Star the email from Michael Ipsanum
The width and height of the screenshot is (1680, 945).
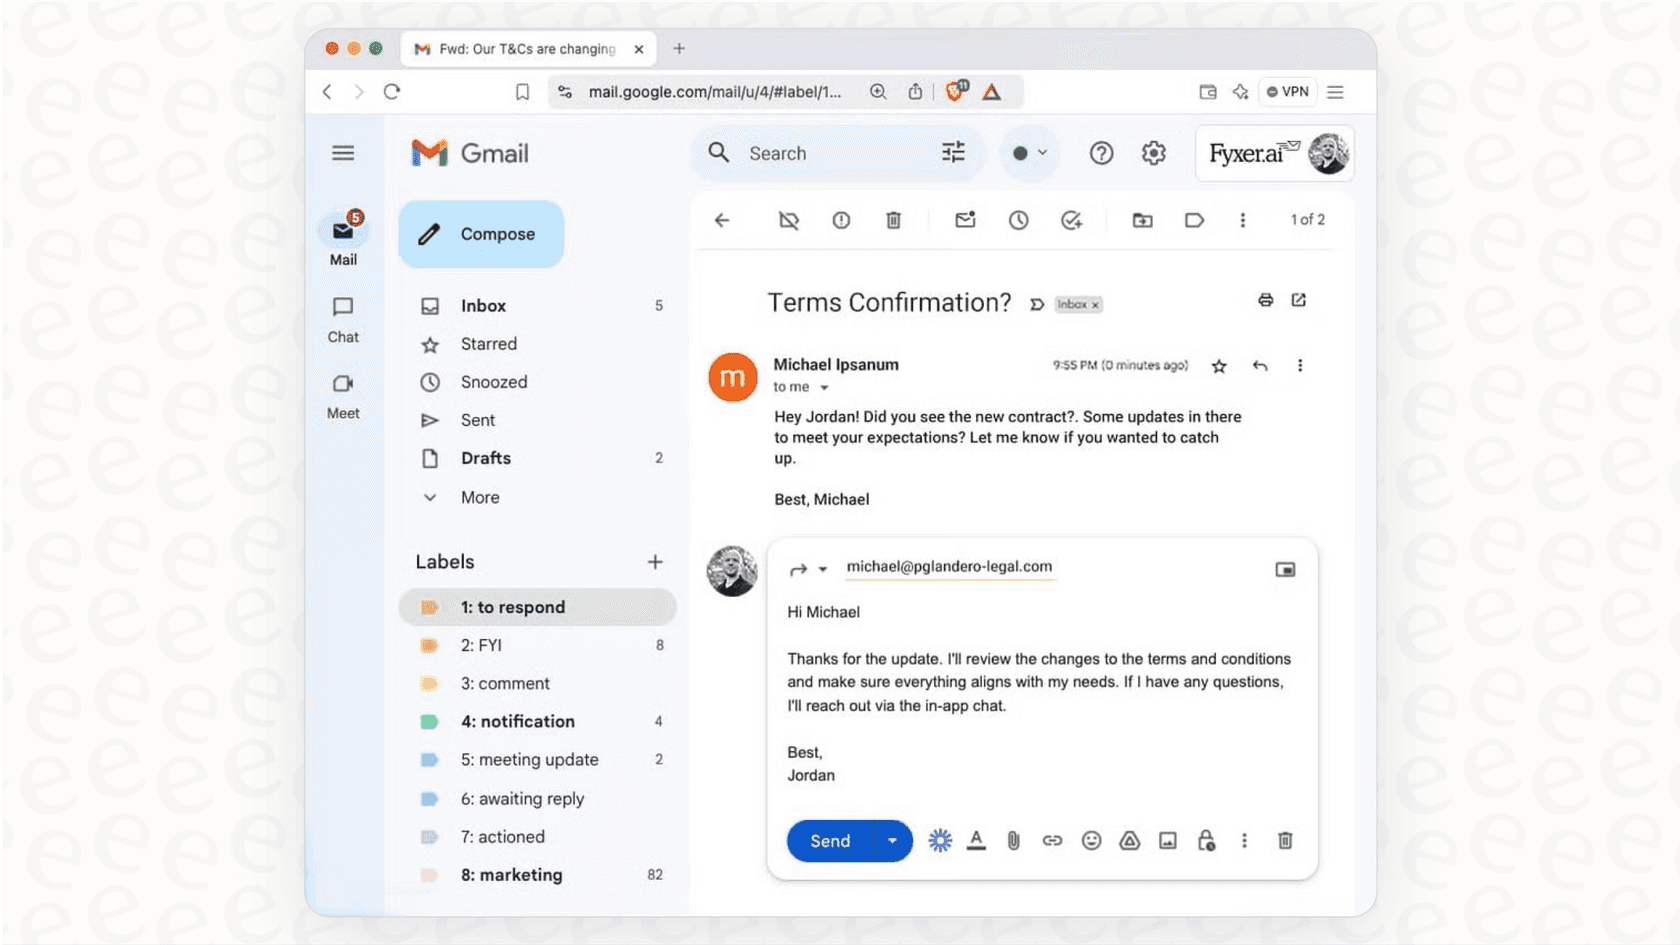pyautogui.click(x=1219, y=366)
